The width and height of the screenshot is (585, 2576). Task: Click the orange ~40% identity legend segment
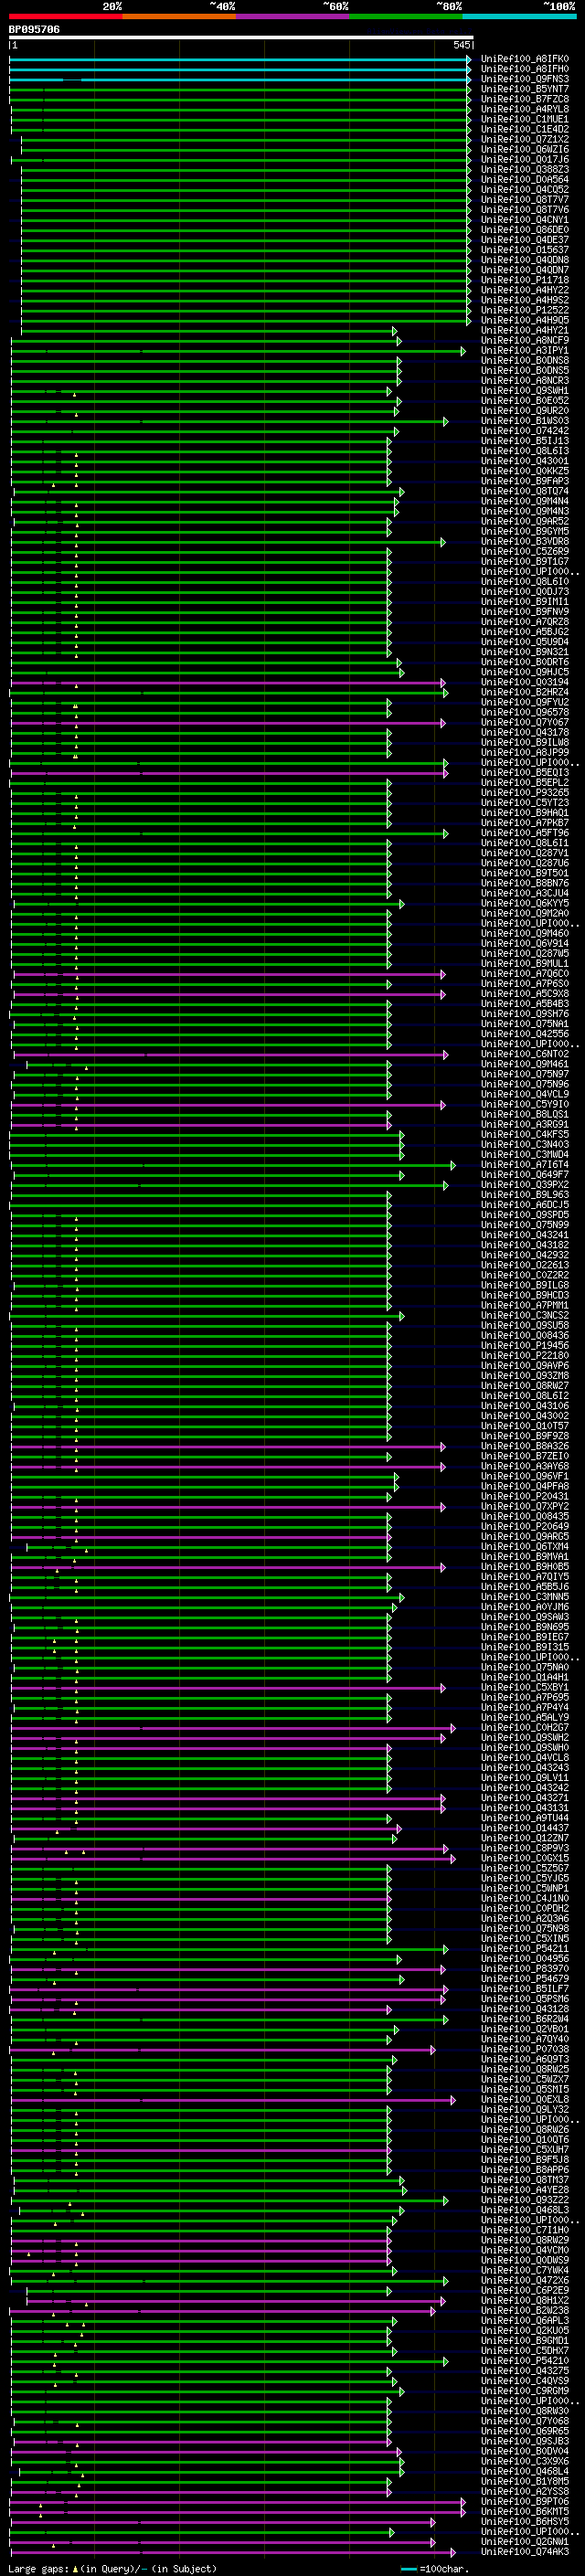coord(179,16)
